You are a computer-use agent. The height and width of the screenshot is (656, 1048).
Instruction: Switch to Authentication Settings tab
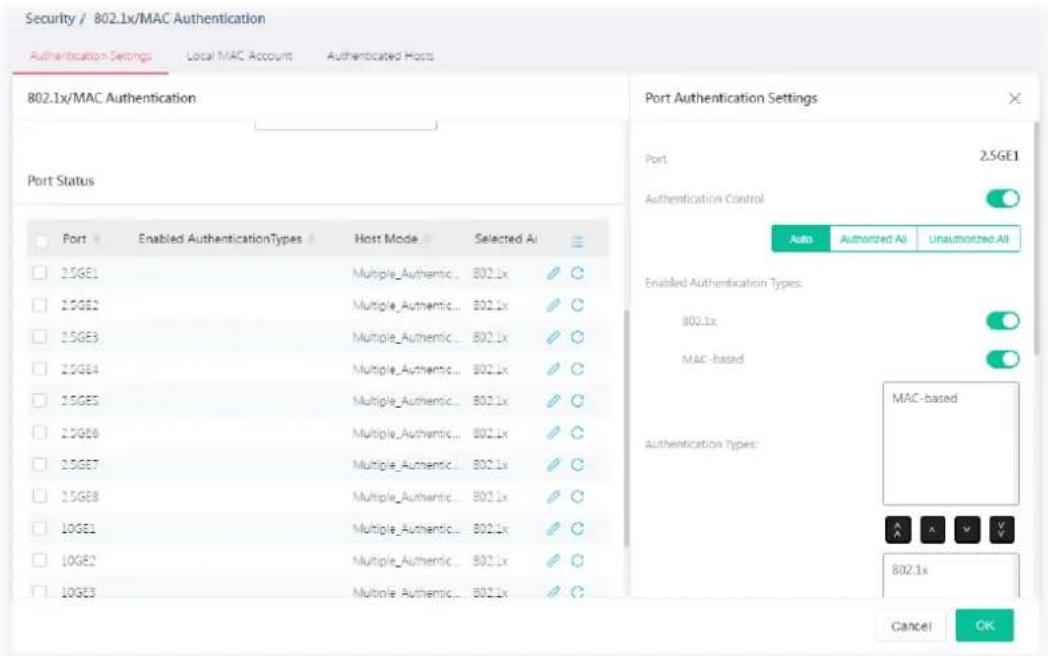coord(90,56)
